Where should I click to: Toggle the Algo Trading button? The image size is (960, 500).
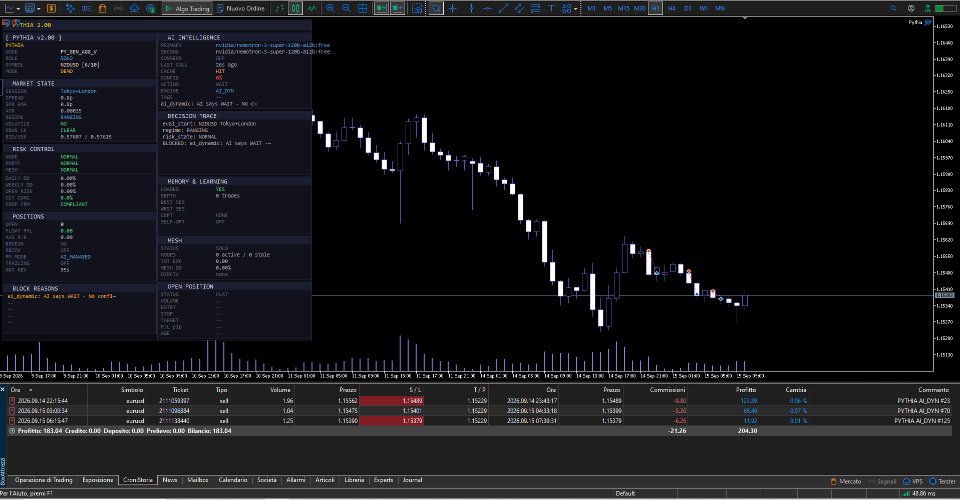(187, 9)
